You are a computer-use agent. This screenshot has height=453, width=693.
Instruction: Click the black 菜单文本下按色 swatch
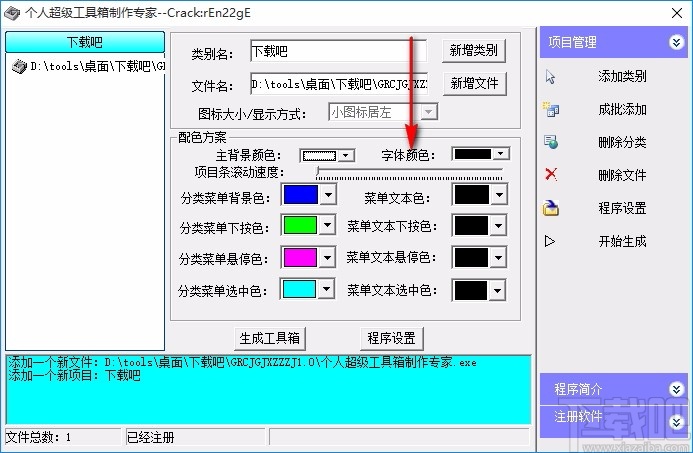pyautogui.click(x=471, y=226)
